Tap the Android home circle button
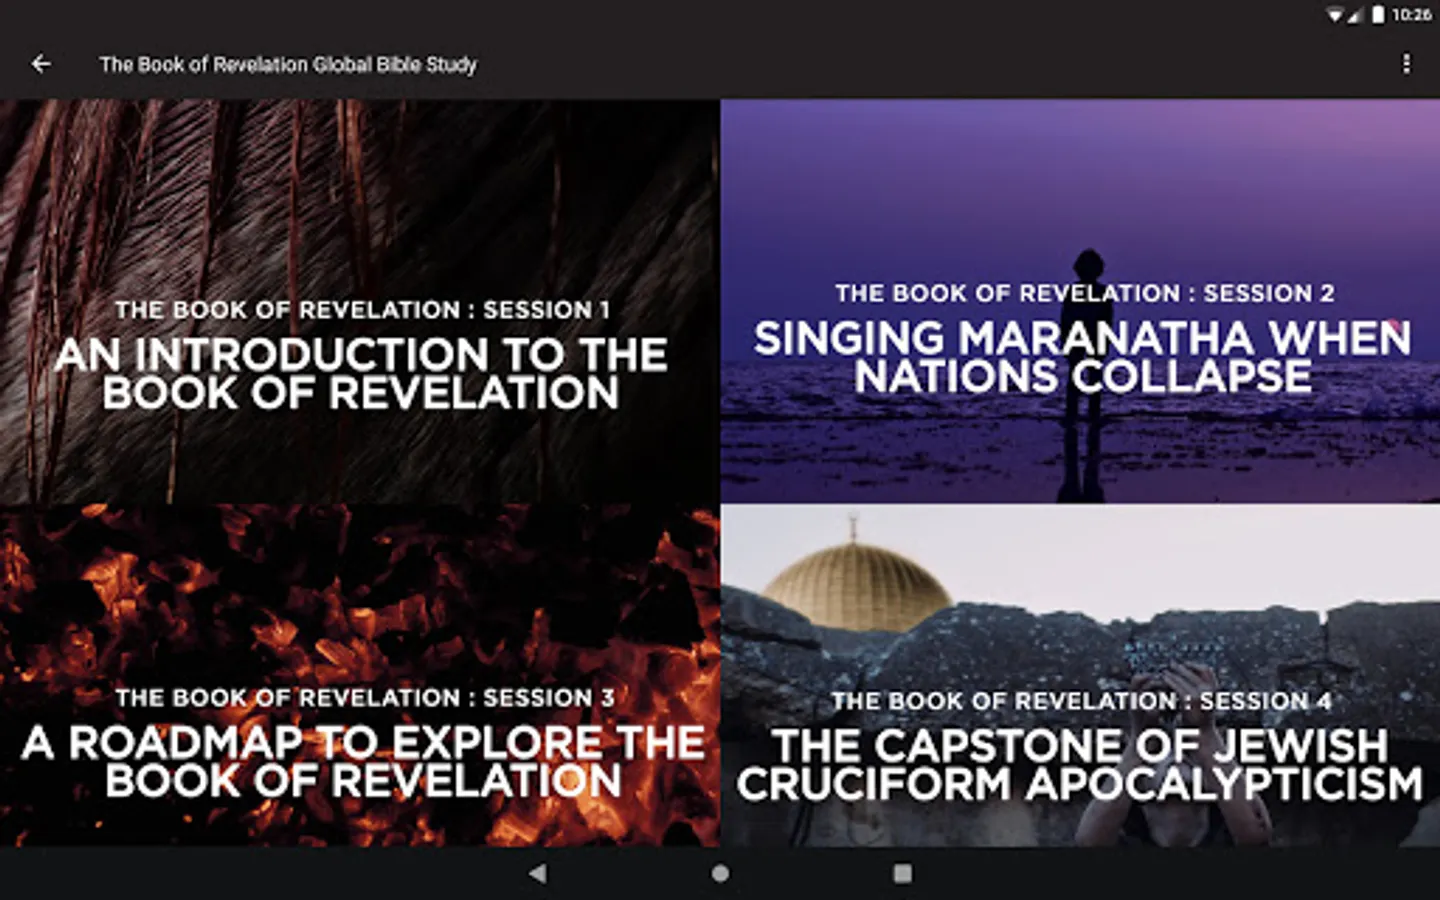This screenshot has width=1440, height=900. [x=720, y=873]
